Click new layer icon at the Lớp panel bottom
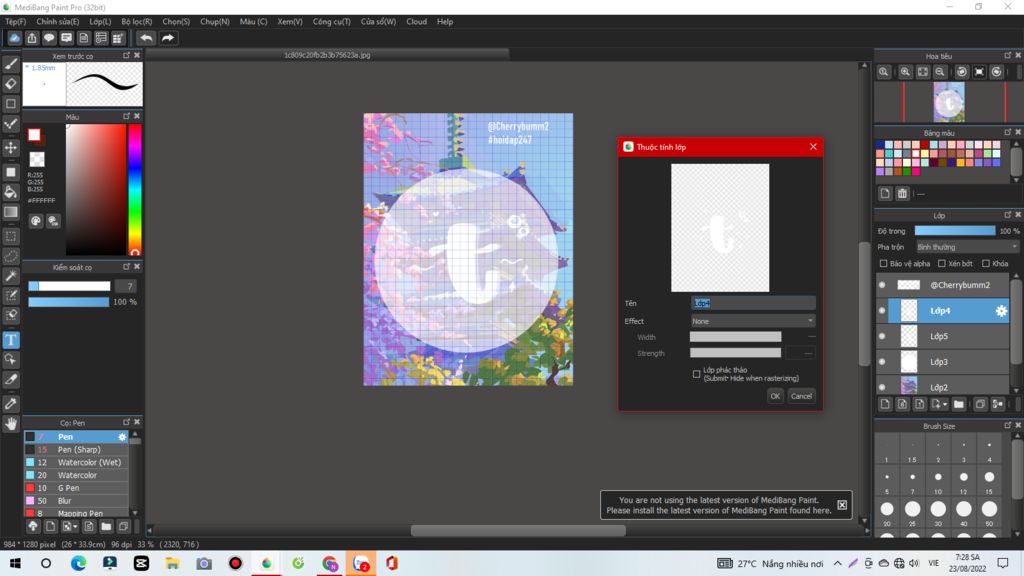 tap(885, 404)
